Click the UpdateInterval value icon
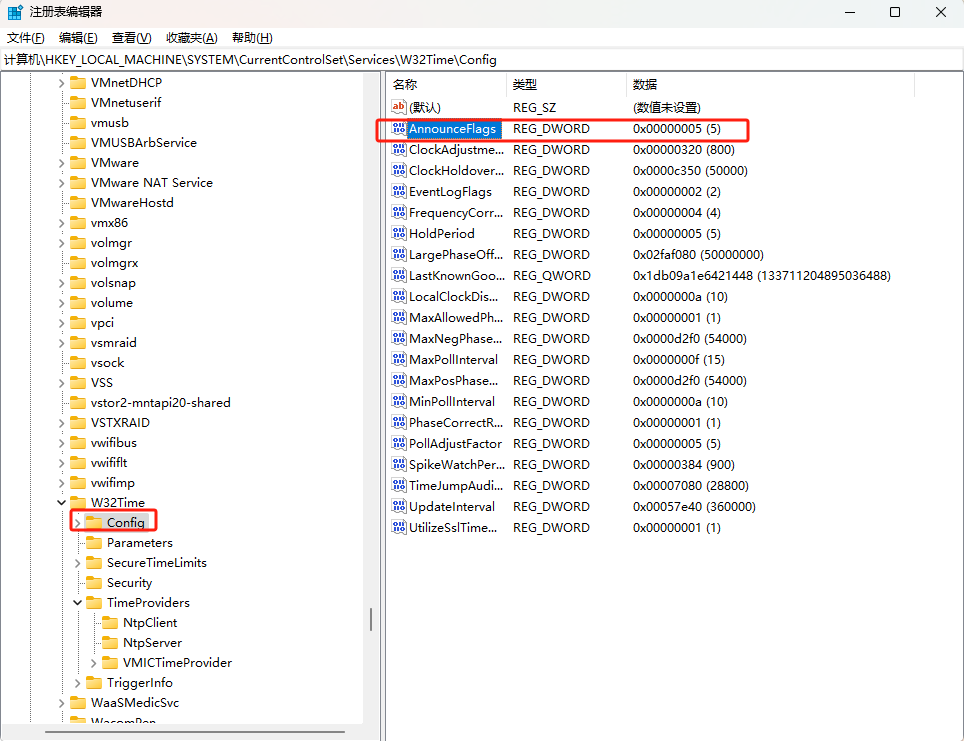964x741 pixels. point(399,507)
